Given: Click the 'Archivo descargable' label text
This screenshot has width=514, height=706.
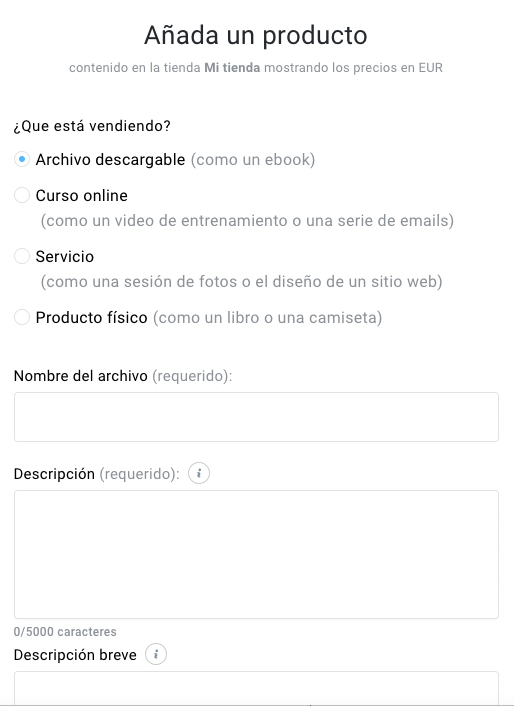Looking at the screenshot, I should point(110,160).
